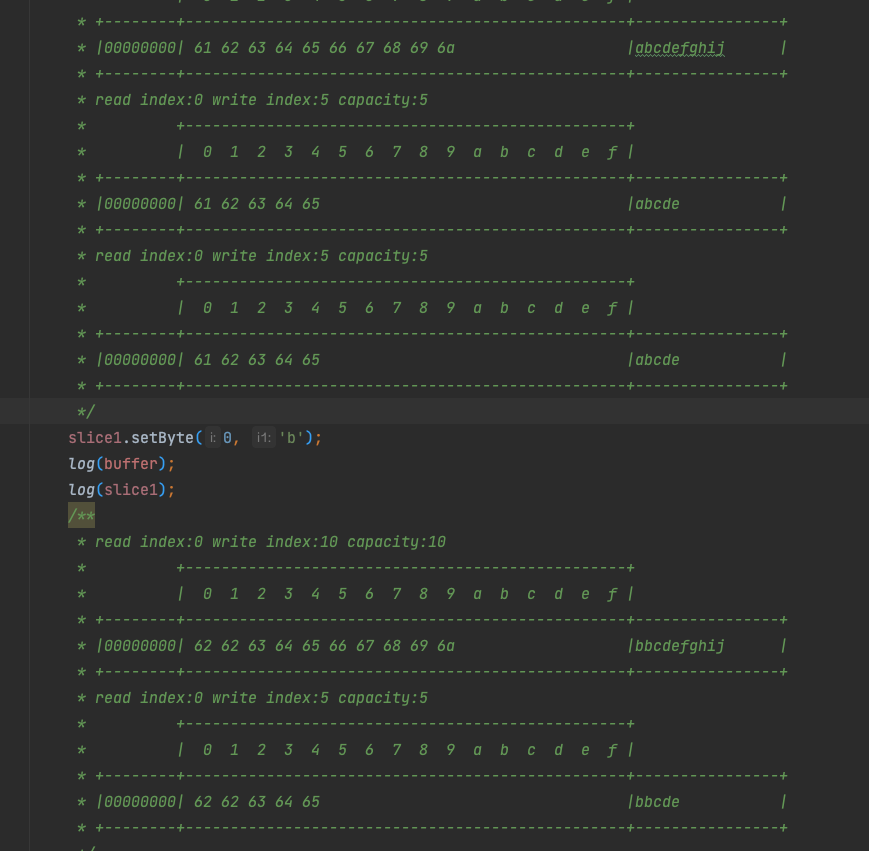Click the 'i:' parameter hint in setByte
Screen dimensions: 869x851
point(212,438)
